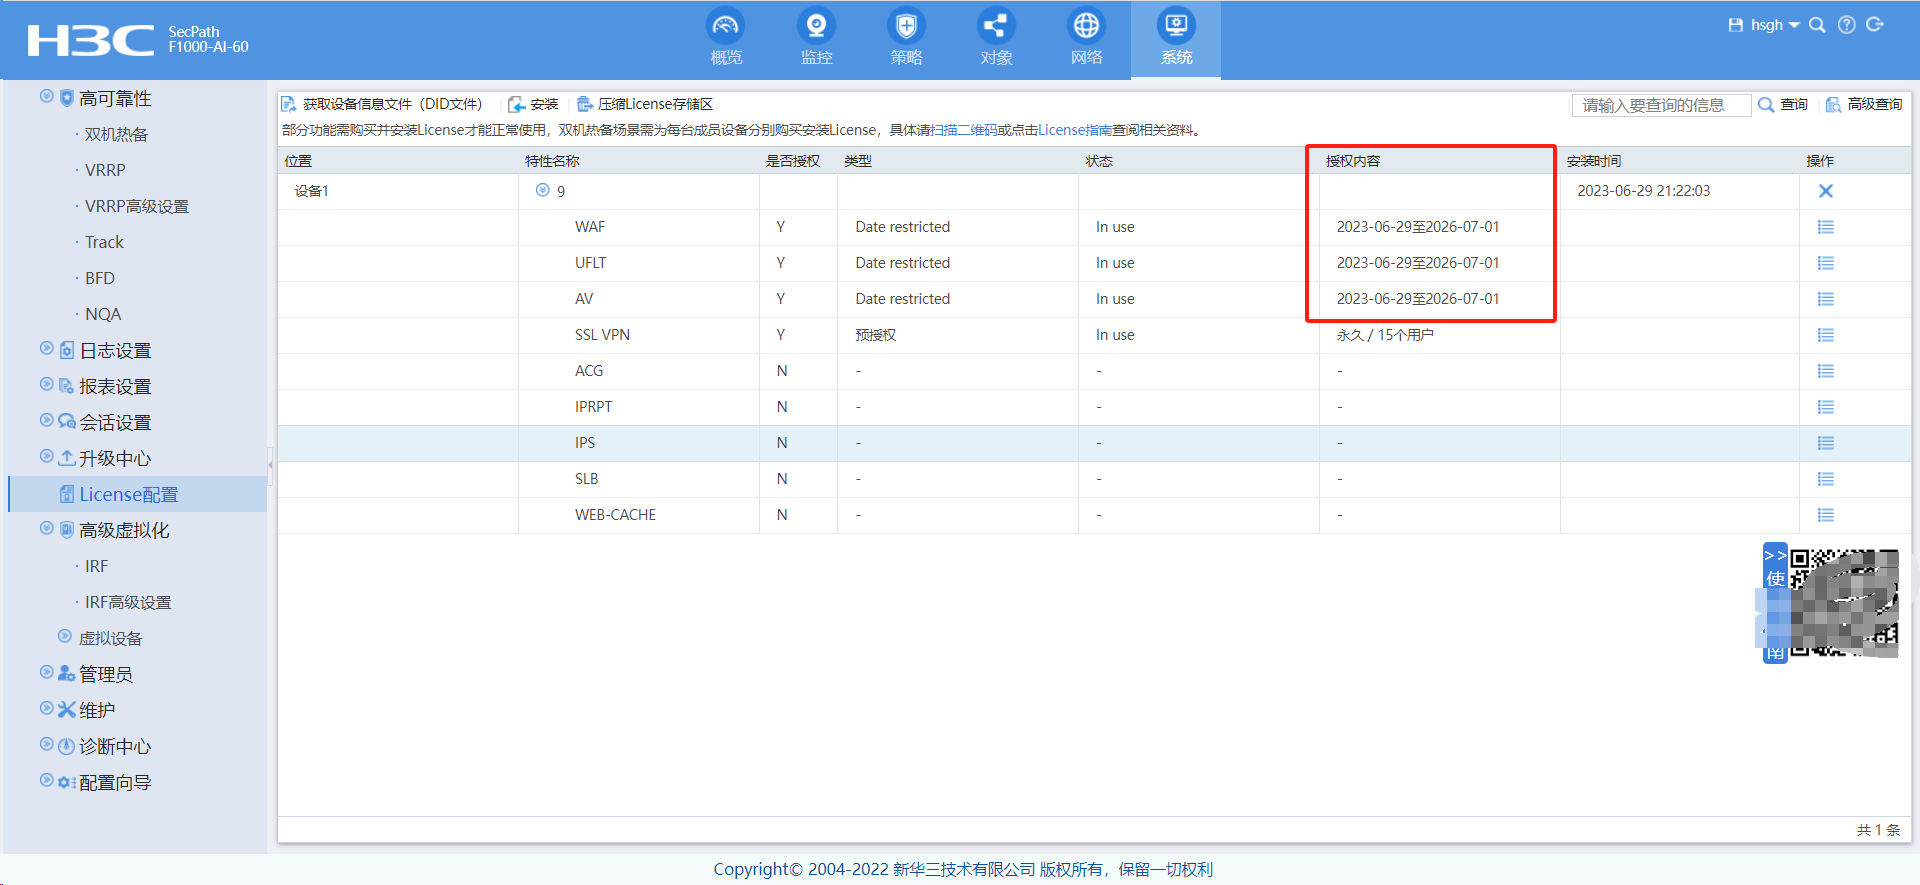Open the 概览 overview icon
Viewport: 1920px width, 885px height.
[726, 27]
